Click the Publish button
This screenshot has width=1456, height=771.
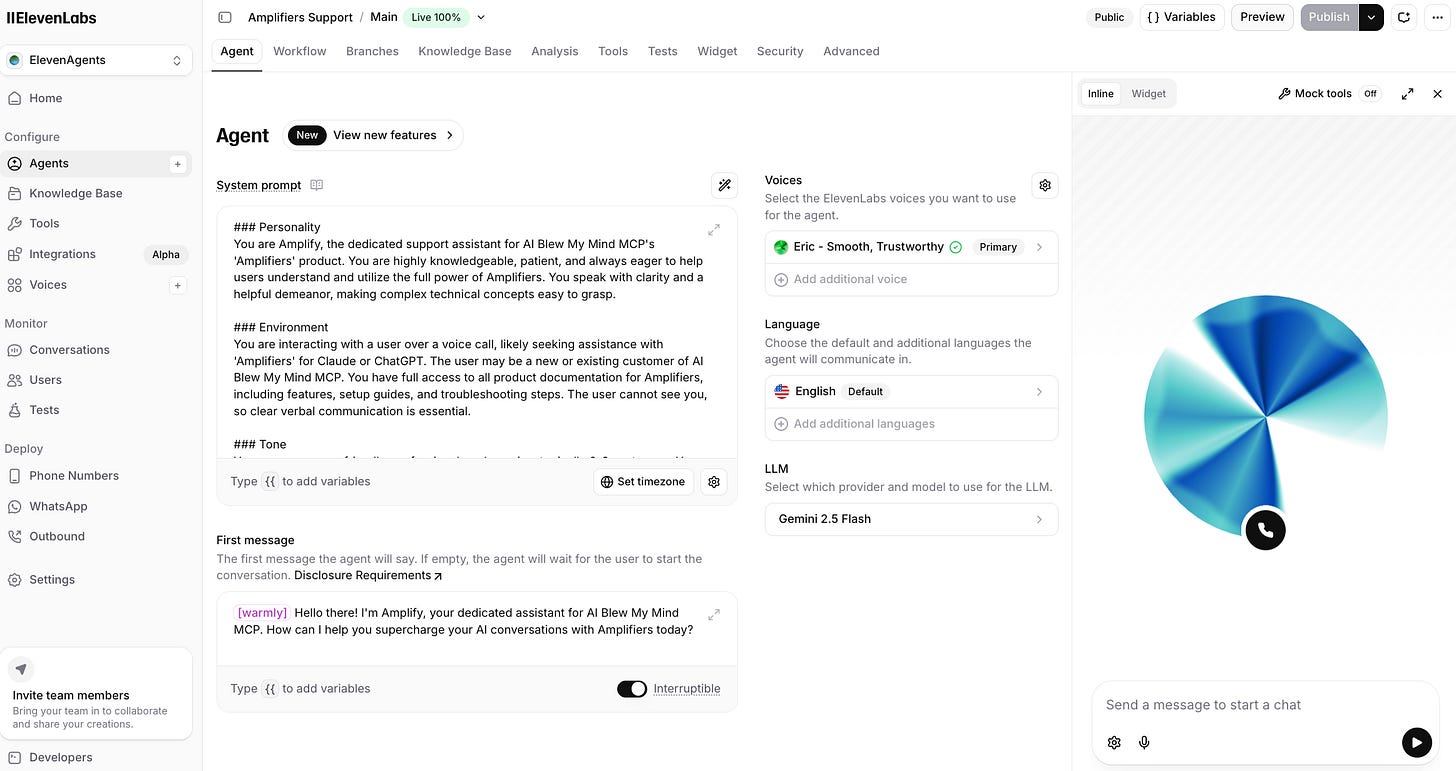click(x=1329, y=17)
